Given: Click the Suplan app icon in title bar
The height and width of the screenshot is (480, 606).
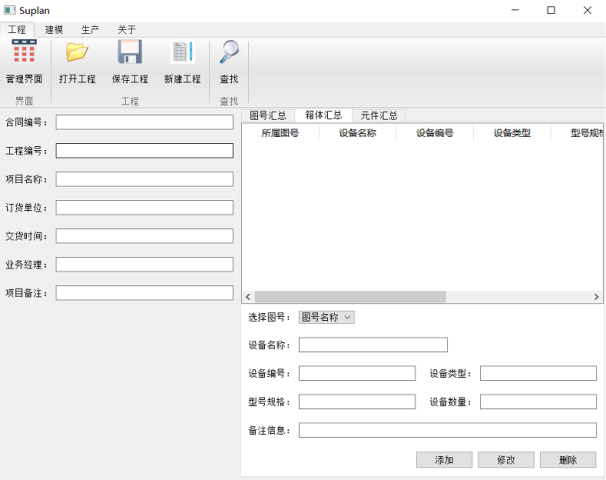Looking at the screenshot, I should click(9, 10).
